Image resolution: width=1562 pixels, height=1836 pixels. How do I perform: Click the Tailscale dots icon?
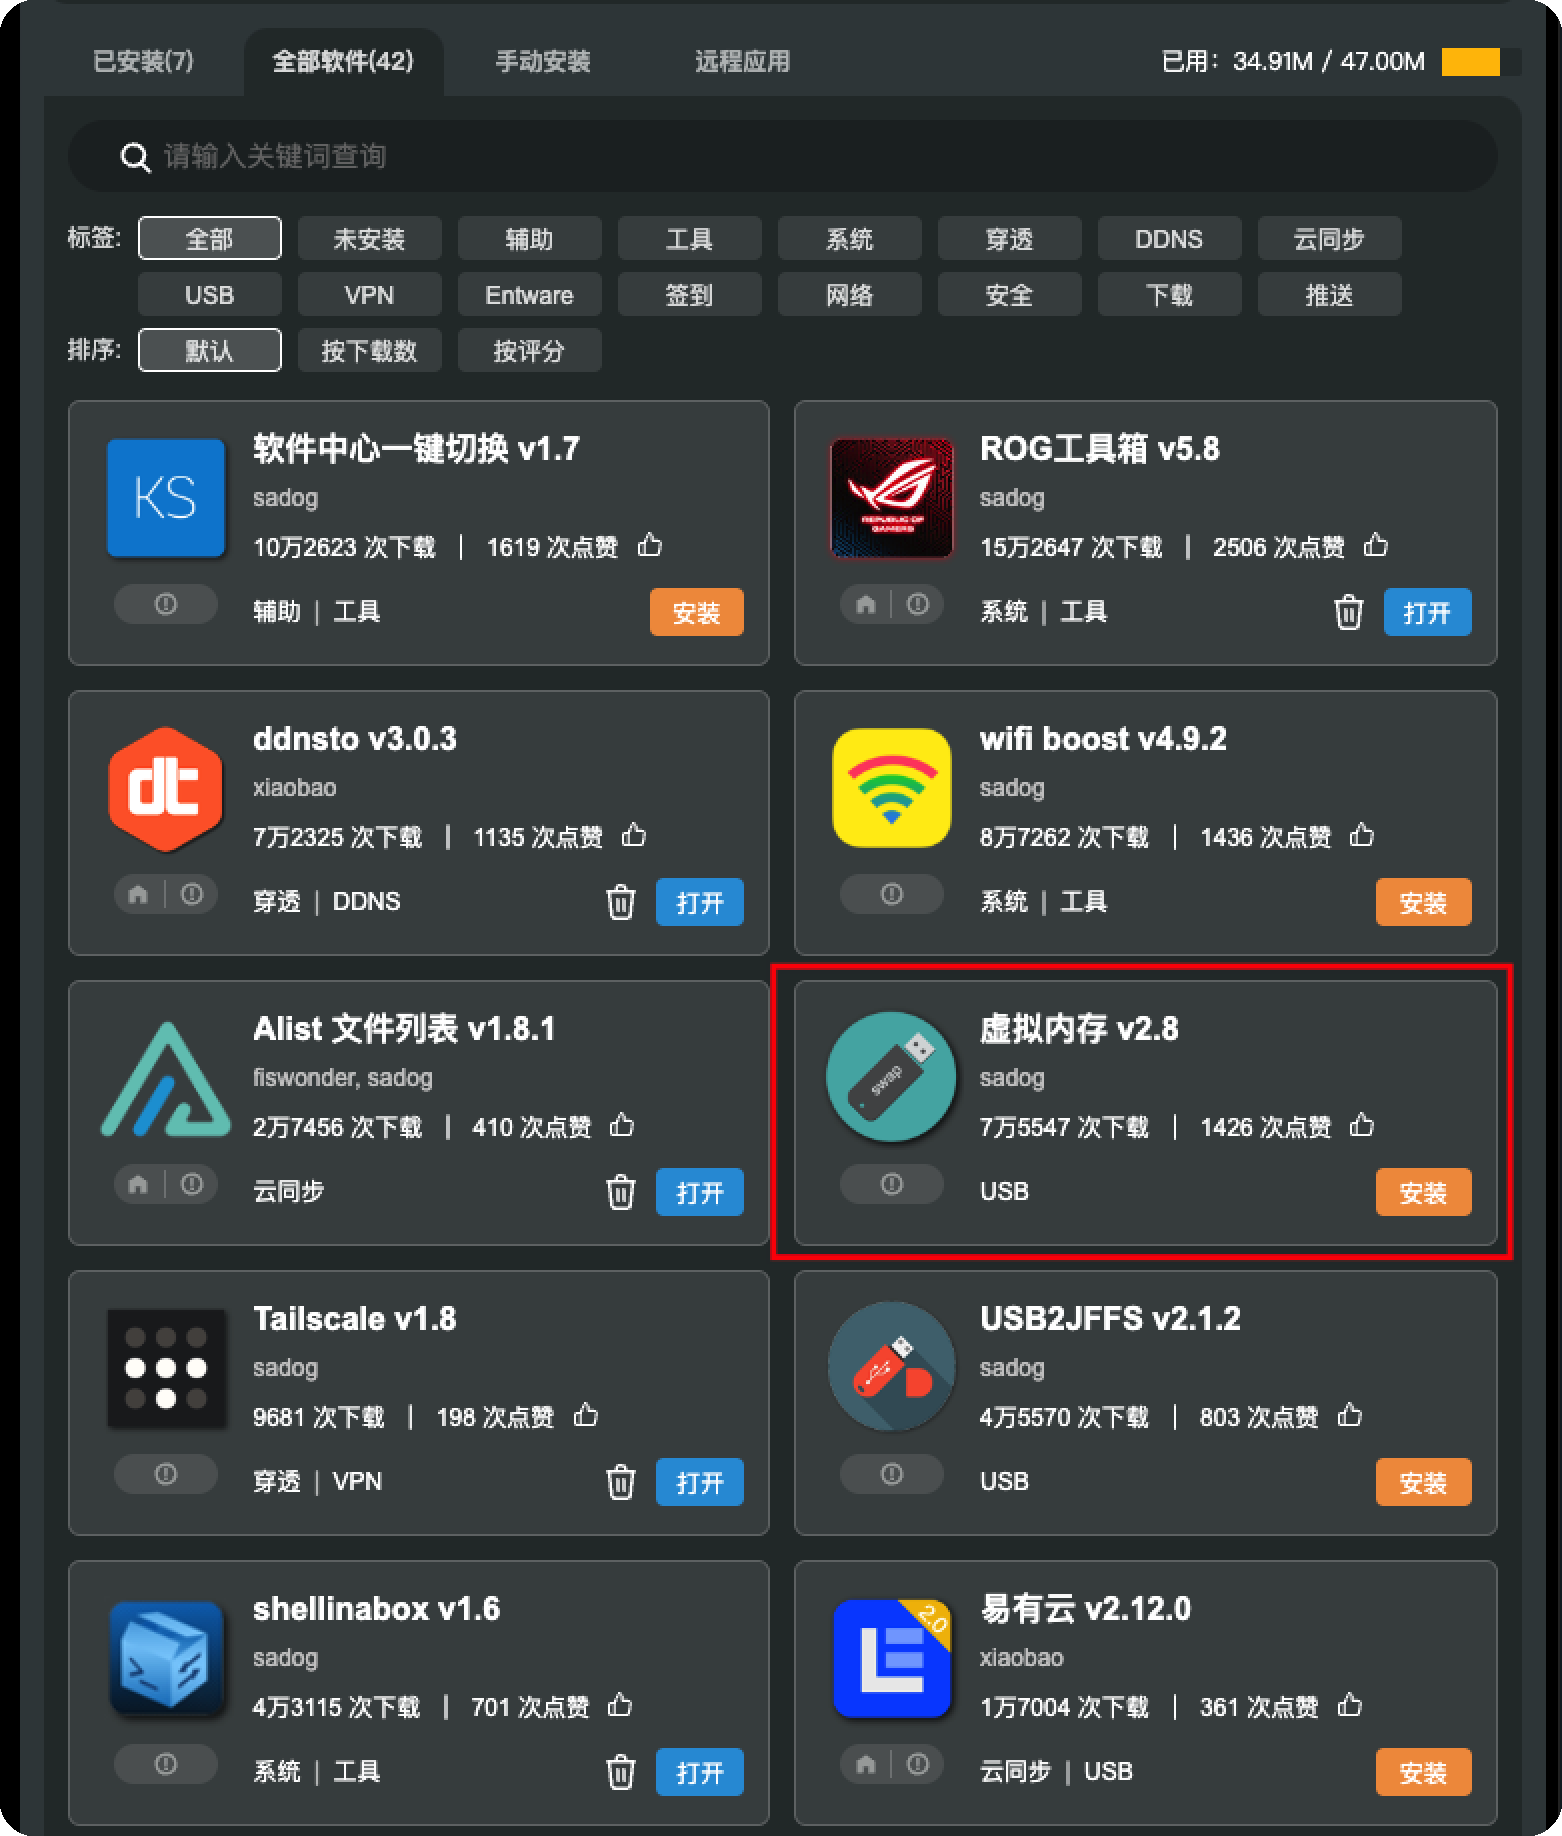(166, 1368)
